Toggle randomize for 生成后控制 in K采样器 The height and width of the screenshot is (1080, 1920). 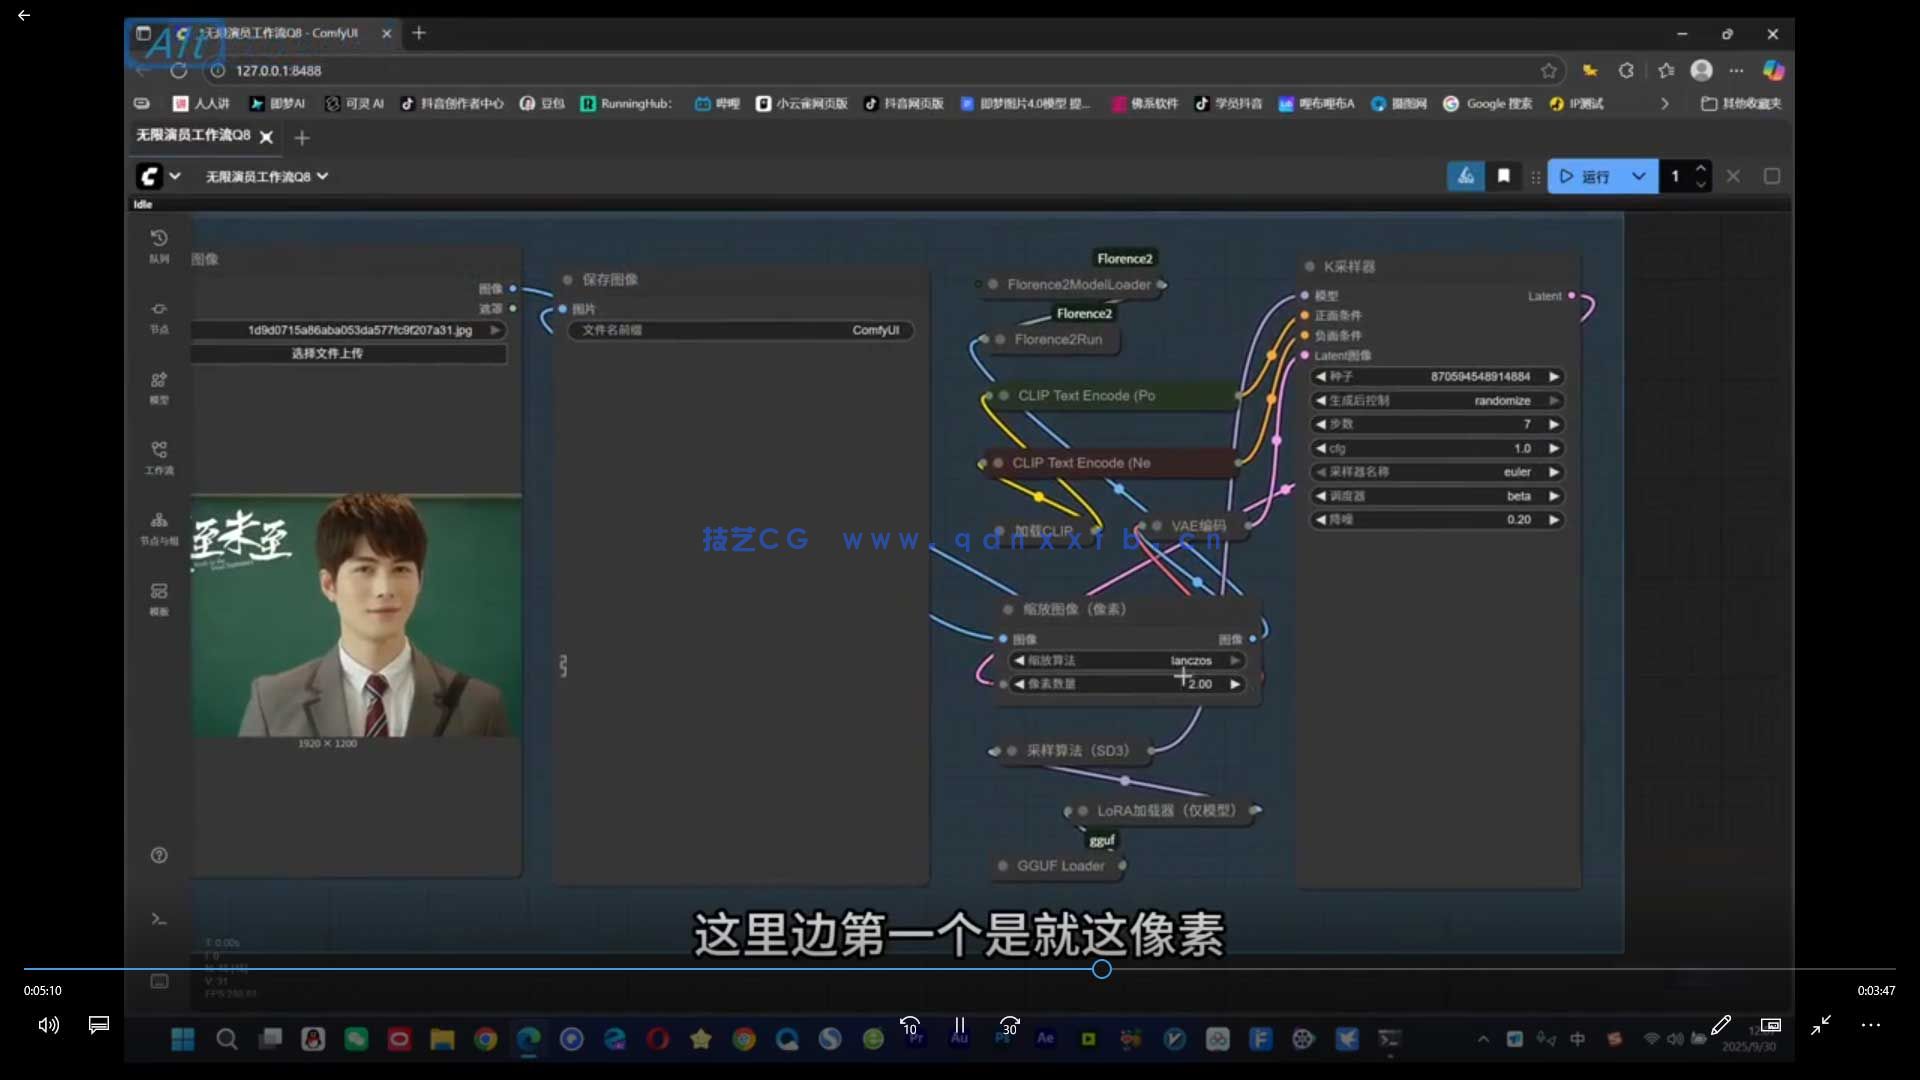(x=1503, y=400)
